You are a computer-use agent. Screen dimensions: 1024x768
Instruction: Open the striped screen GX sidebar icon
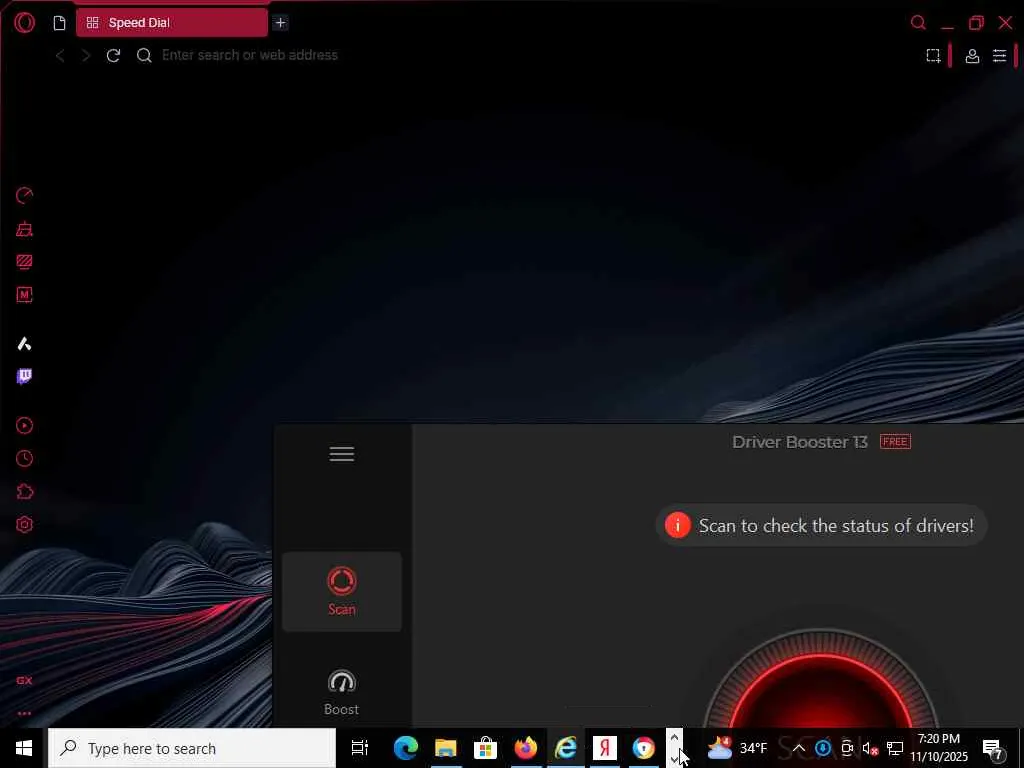pos(24,262)
